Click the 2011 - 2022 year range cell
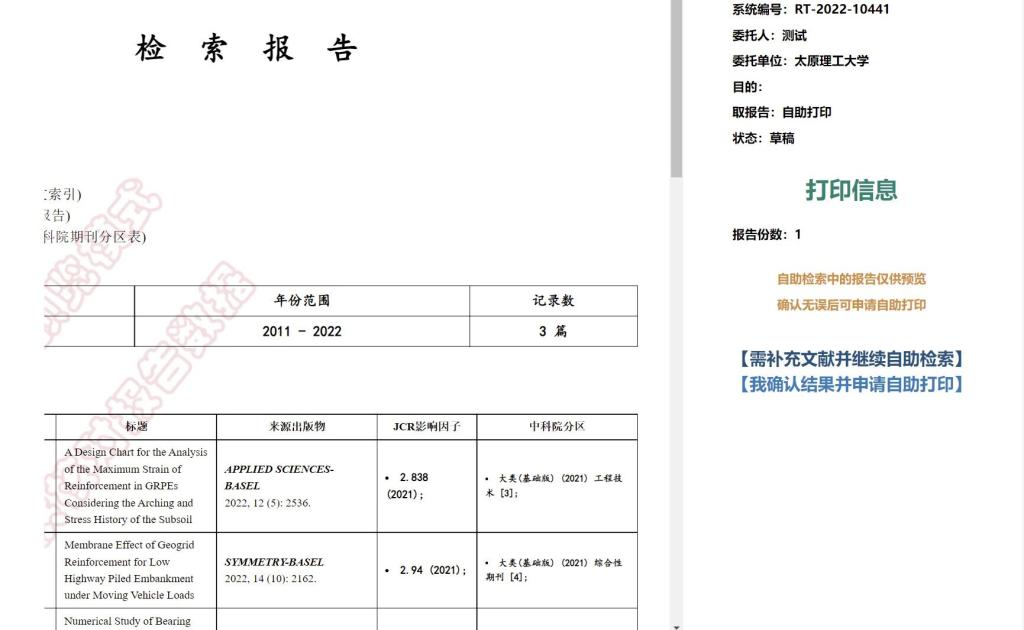The image size is (1024, 630). [x=301, y=332]
